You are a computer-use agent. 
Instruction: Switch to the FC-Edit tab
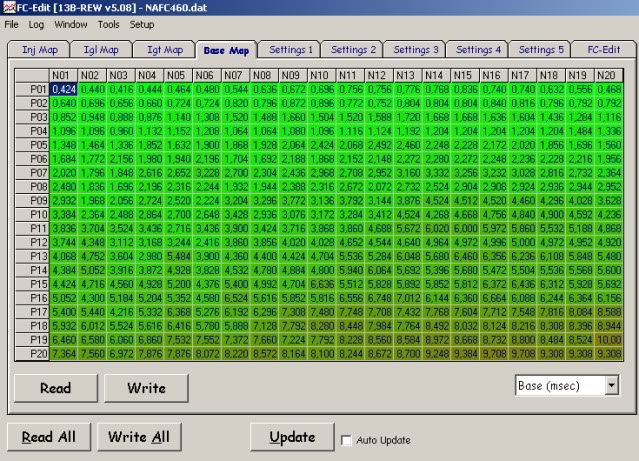coord(604,50)
